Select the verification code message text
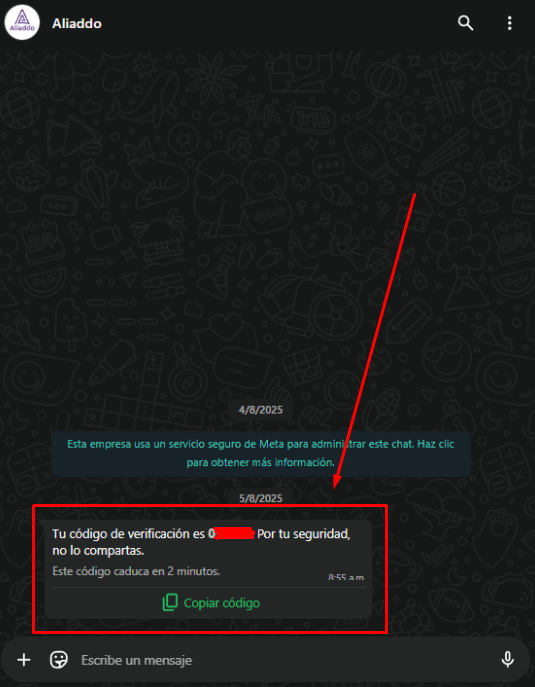Viewport: 535px width, 687px height. coord(202,542)
